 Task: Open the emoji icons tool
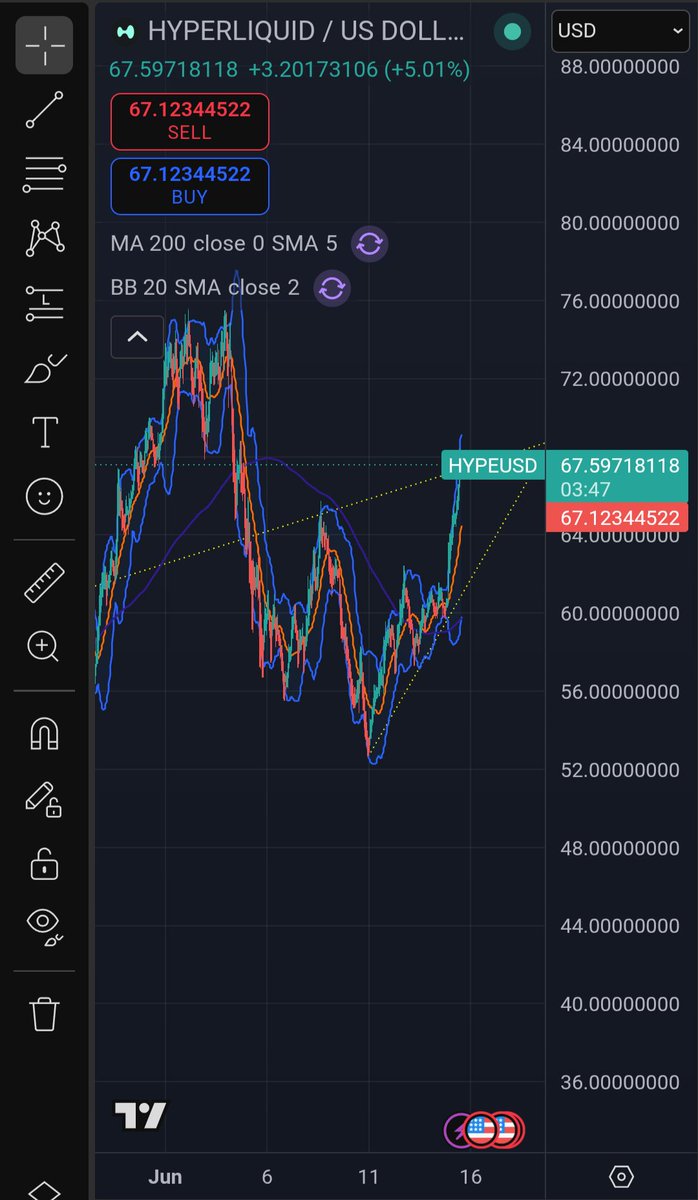coord(44,497)
